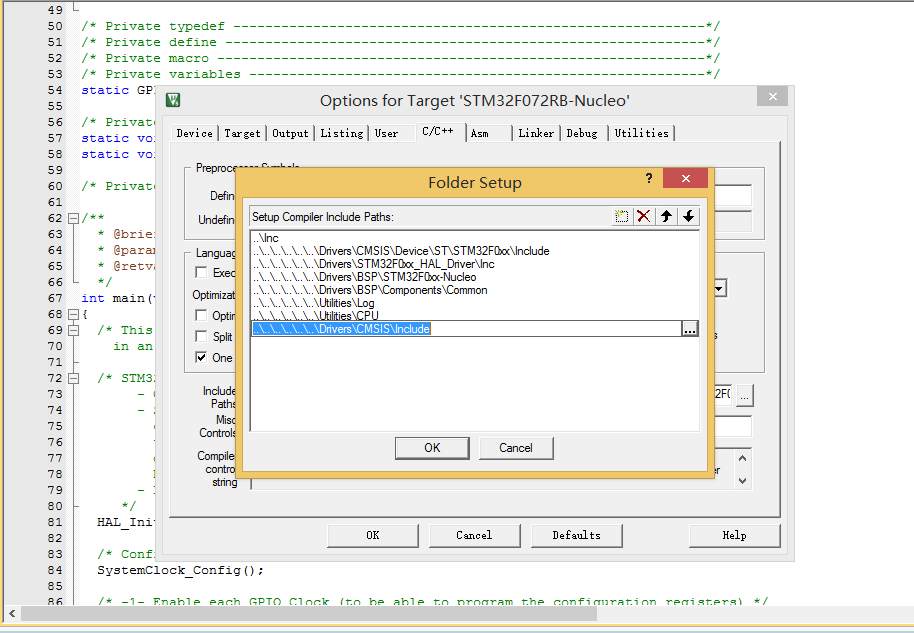Click Cancel in Options for Target window
Viewport: 914px width, 633px height.
coord(474,535)
